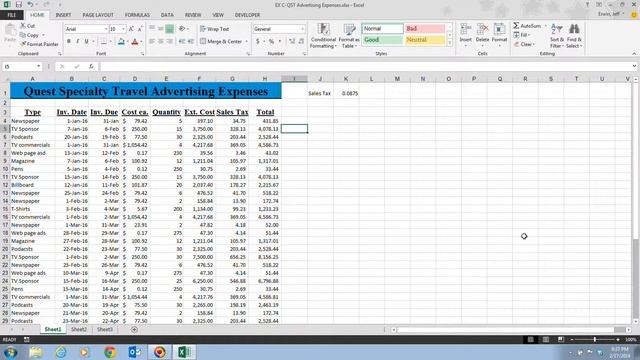Apply font color with red A icon
The height and width of the screenshot is (360, 640).
pos(135,41)
